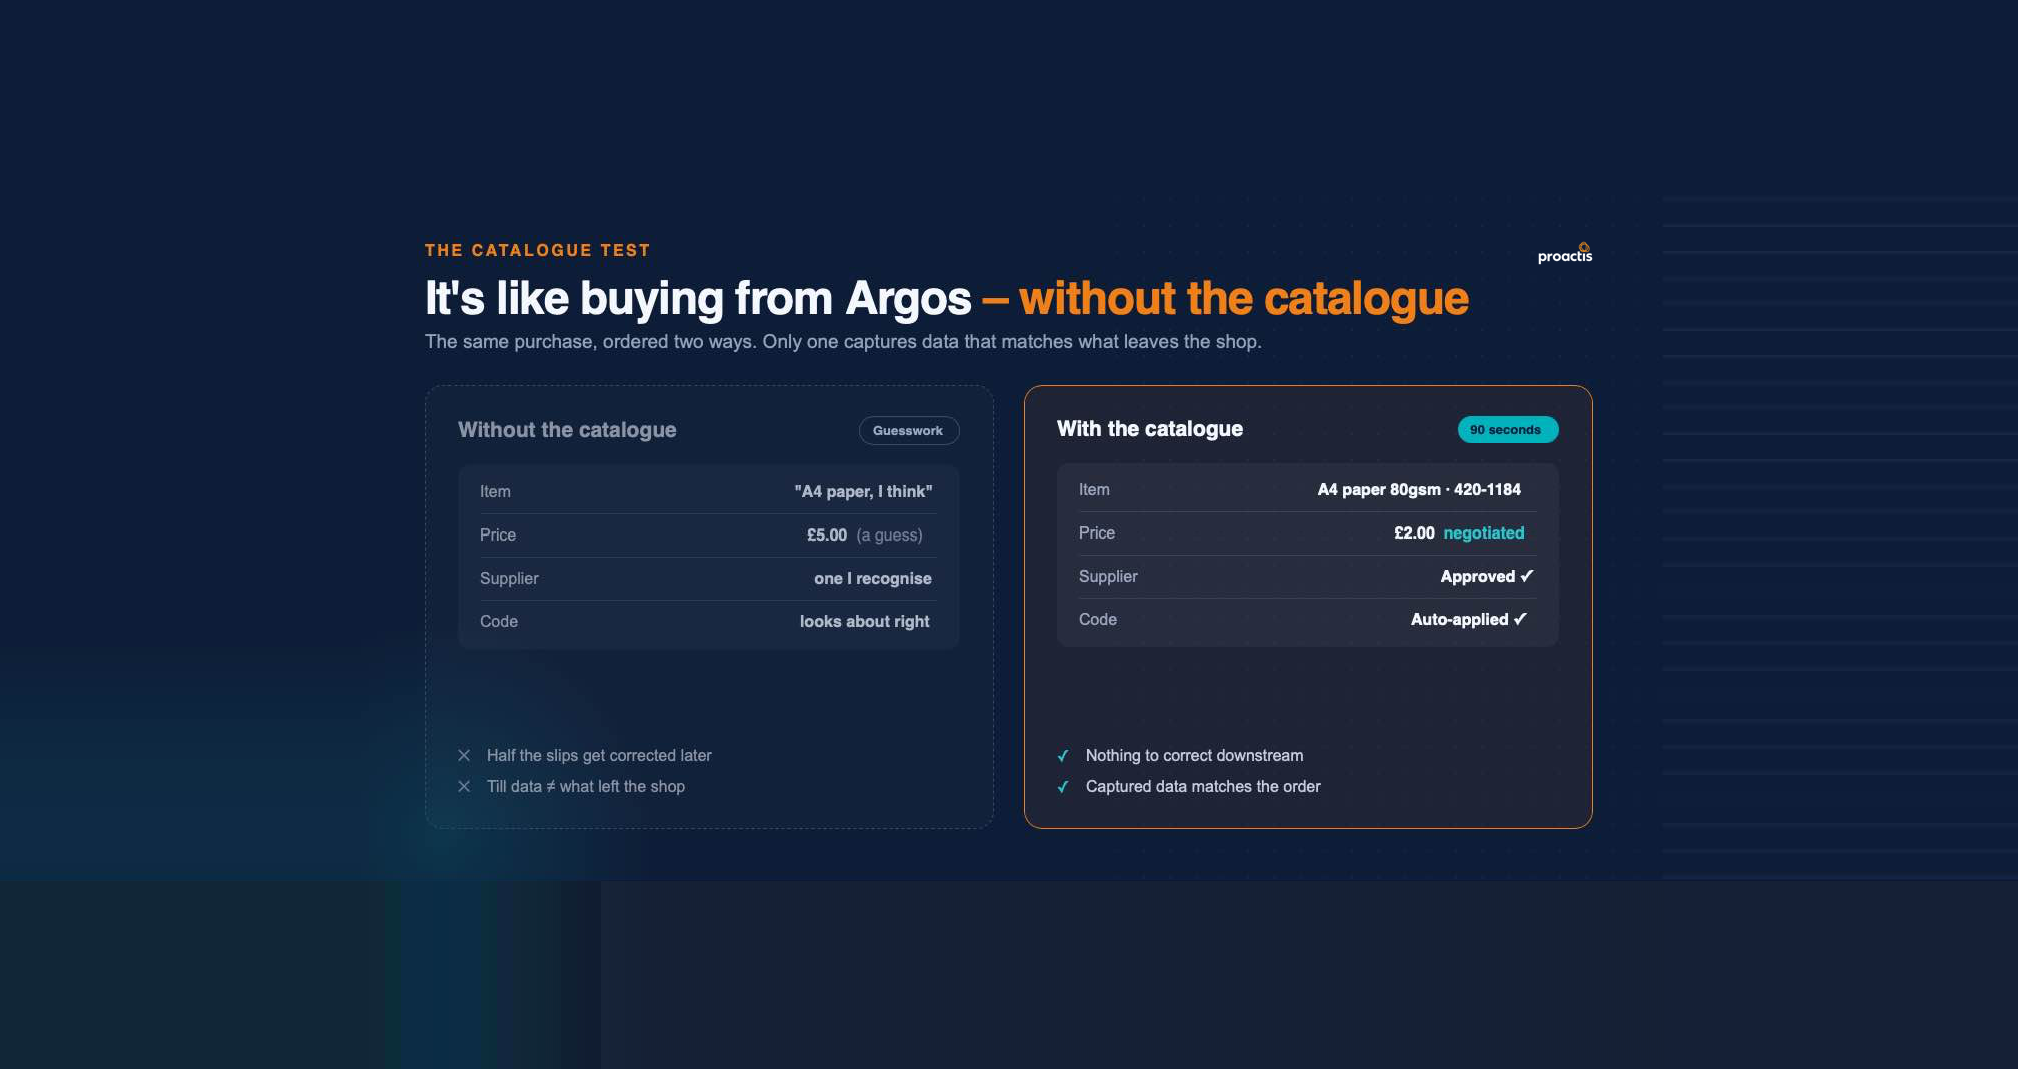
Task: Click the '£5.00' price value
Action: point(827,535)
